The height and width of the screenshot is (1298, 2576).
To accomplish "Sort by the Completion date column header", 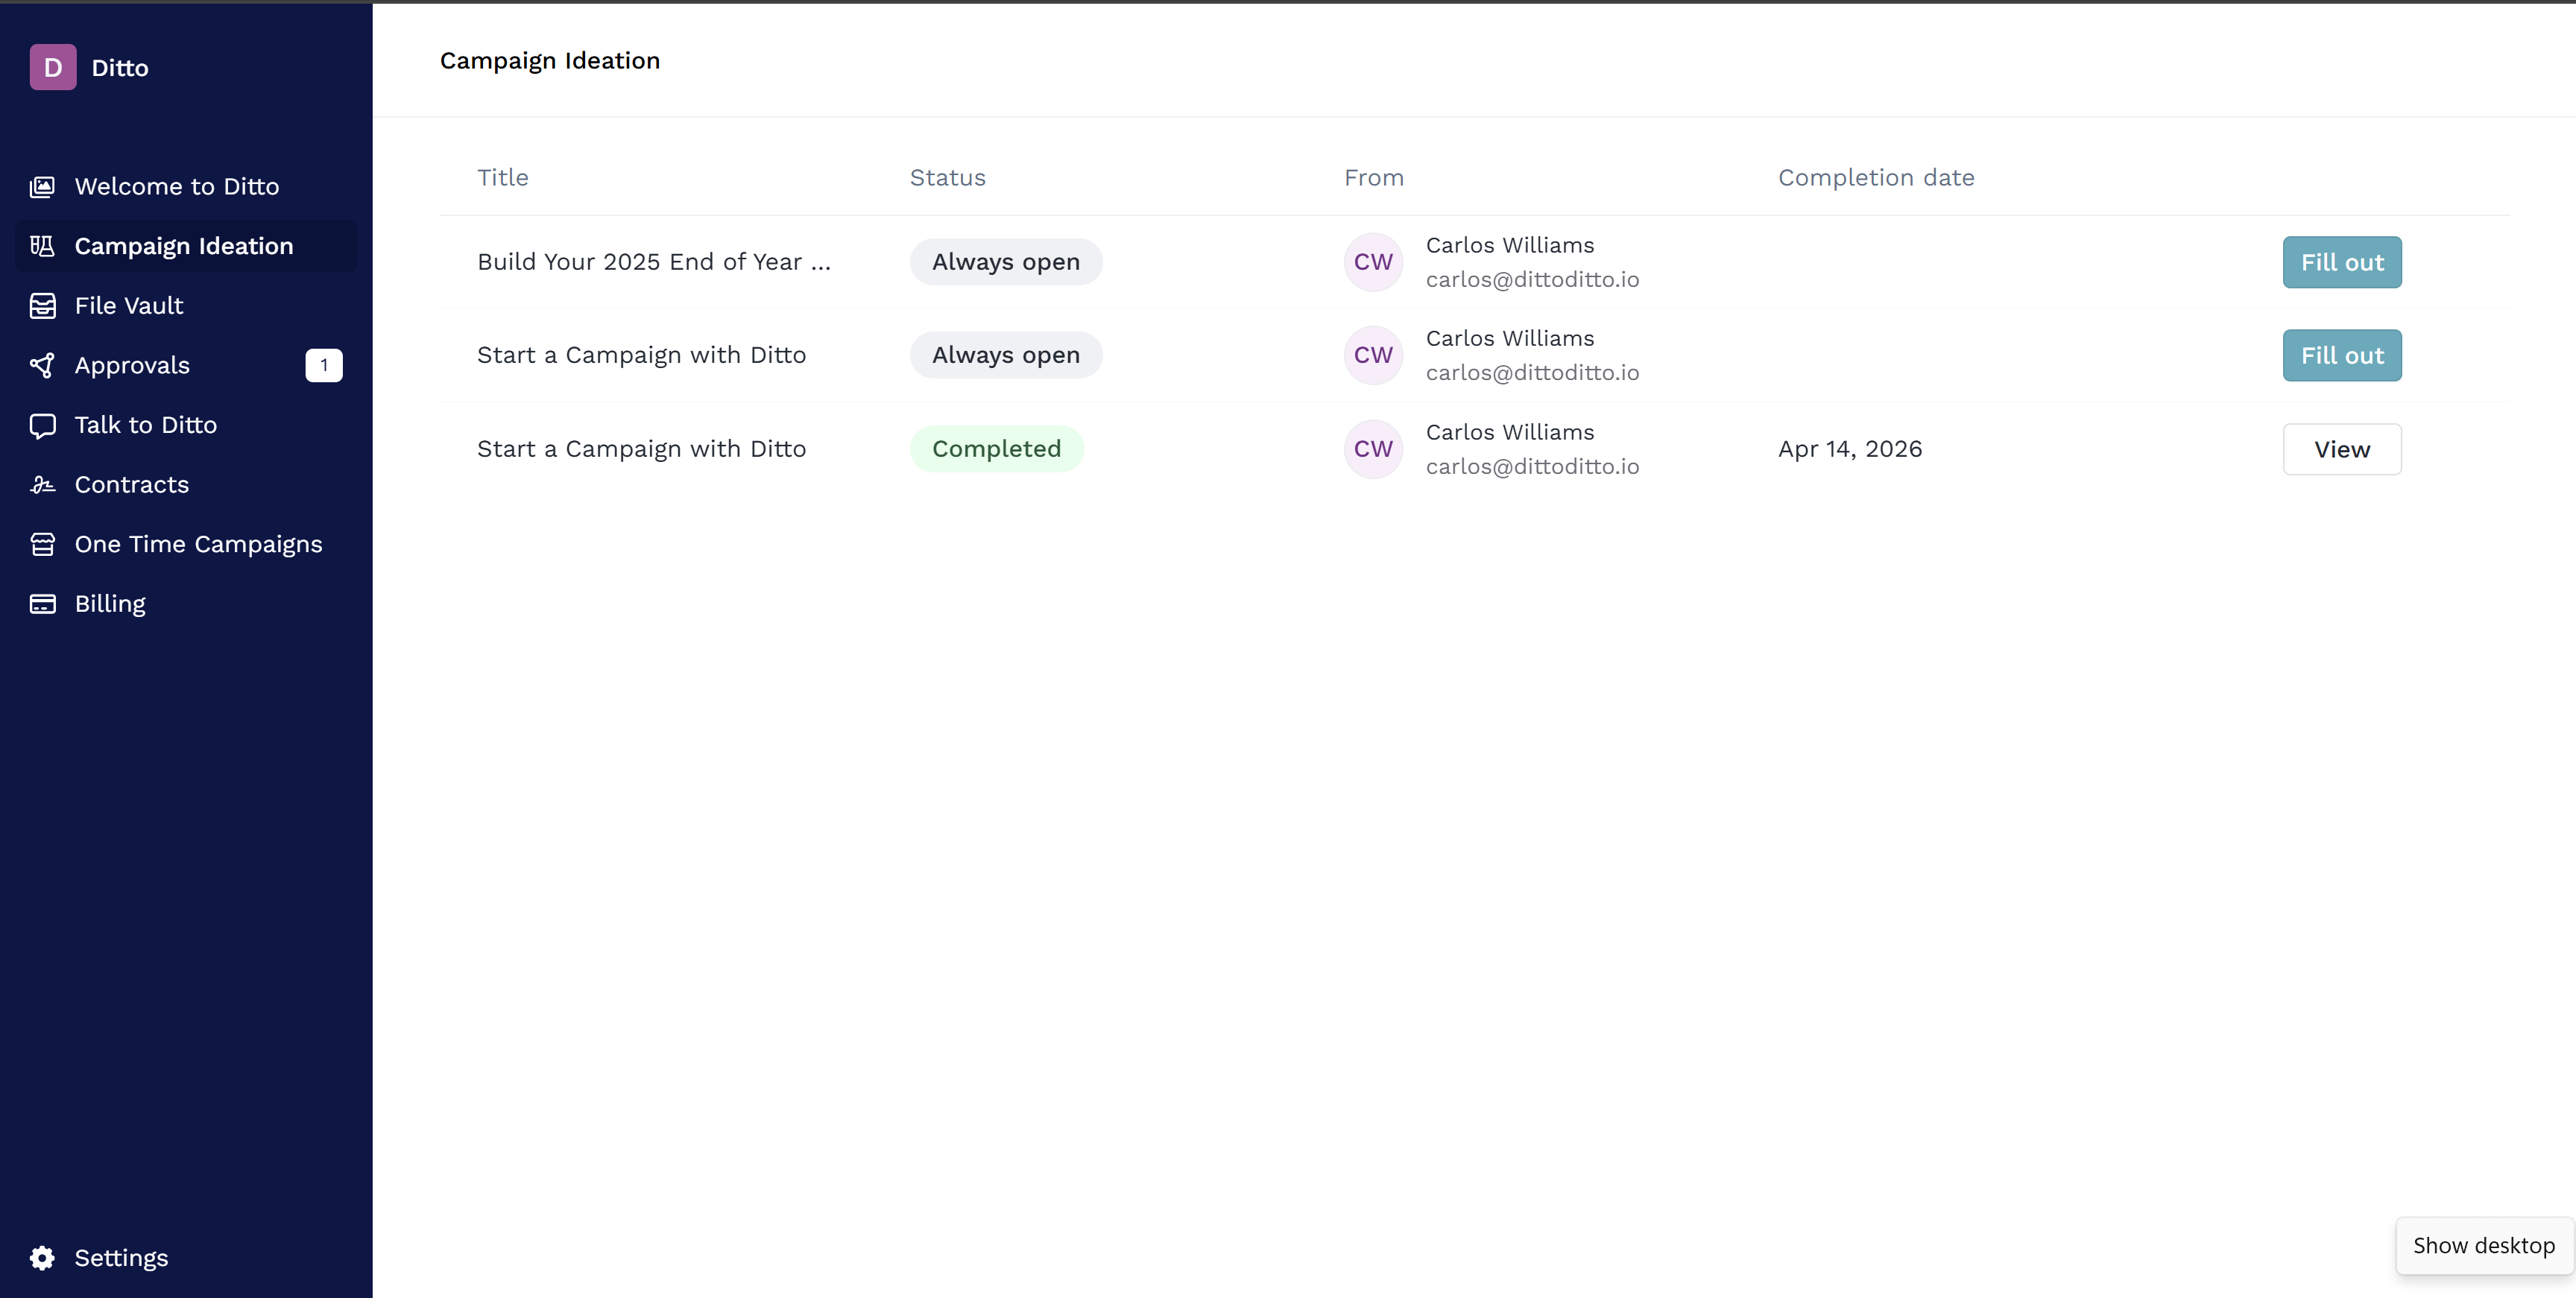I will [x=1875, y=177].
